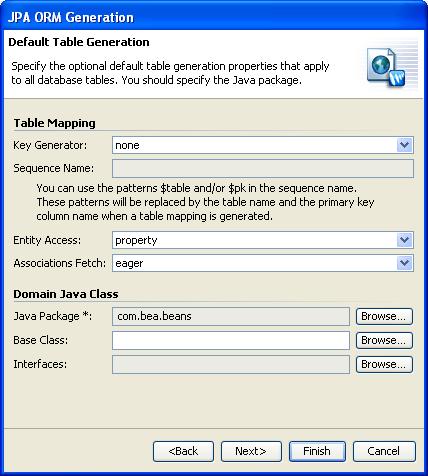Image resolution: width=428 pixels, height=476 pixels.
Task: Browse for the Java Package
Action: coord(384,316)
